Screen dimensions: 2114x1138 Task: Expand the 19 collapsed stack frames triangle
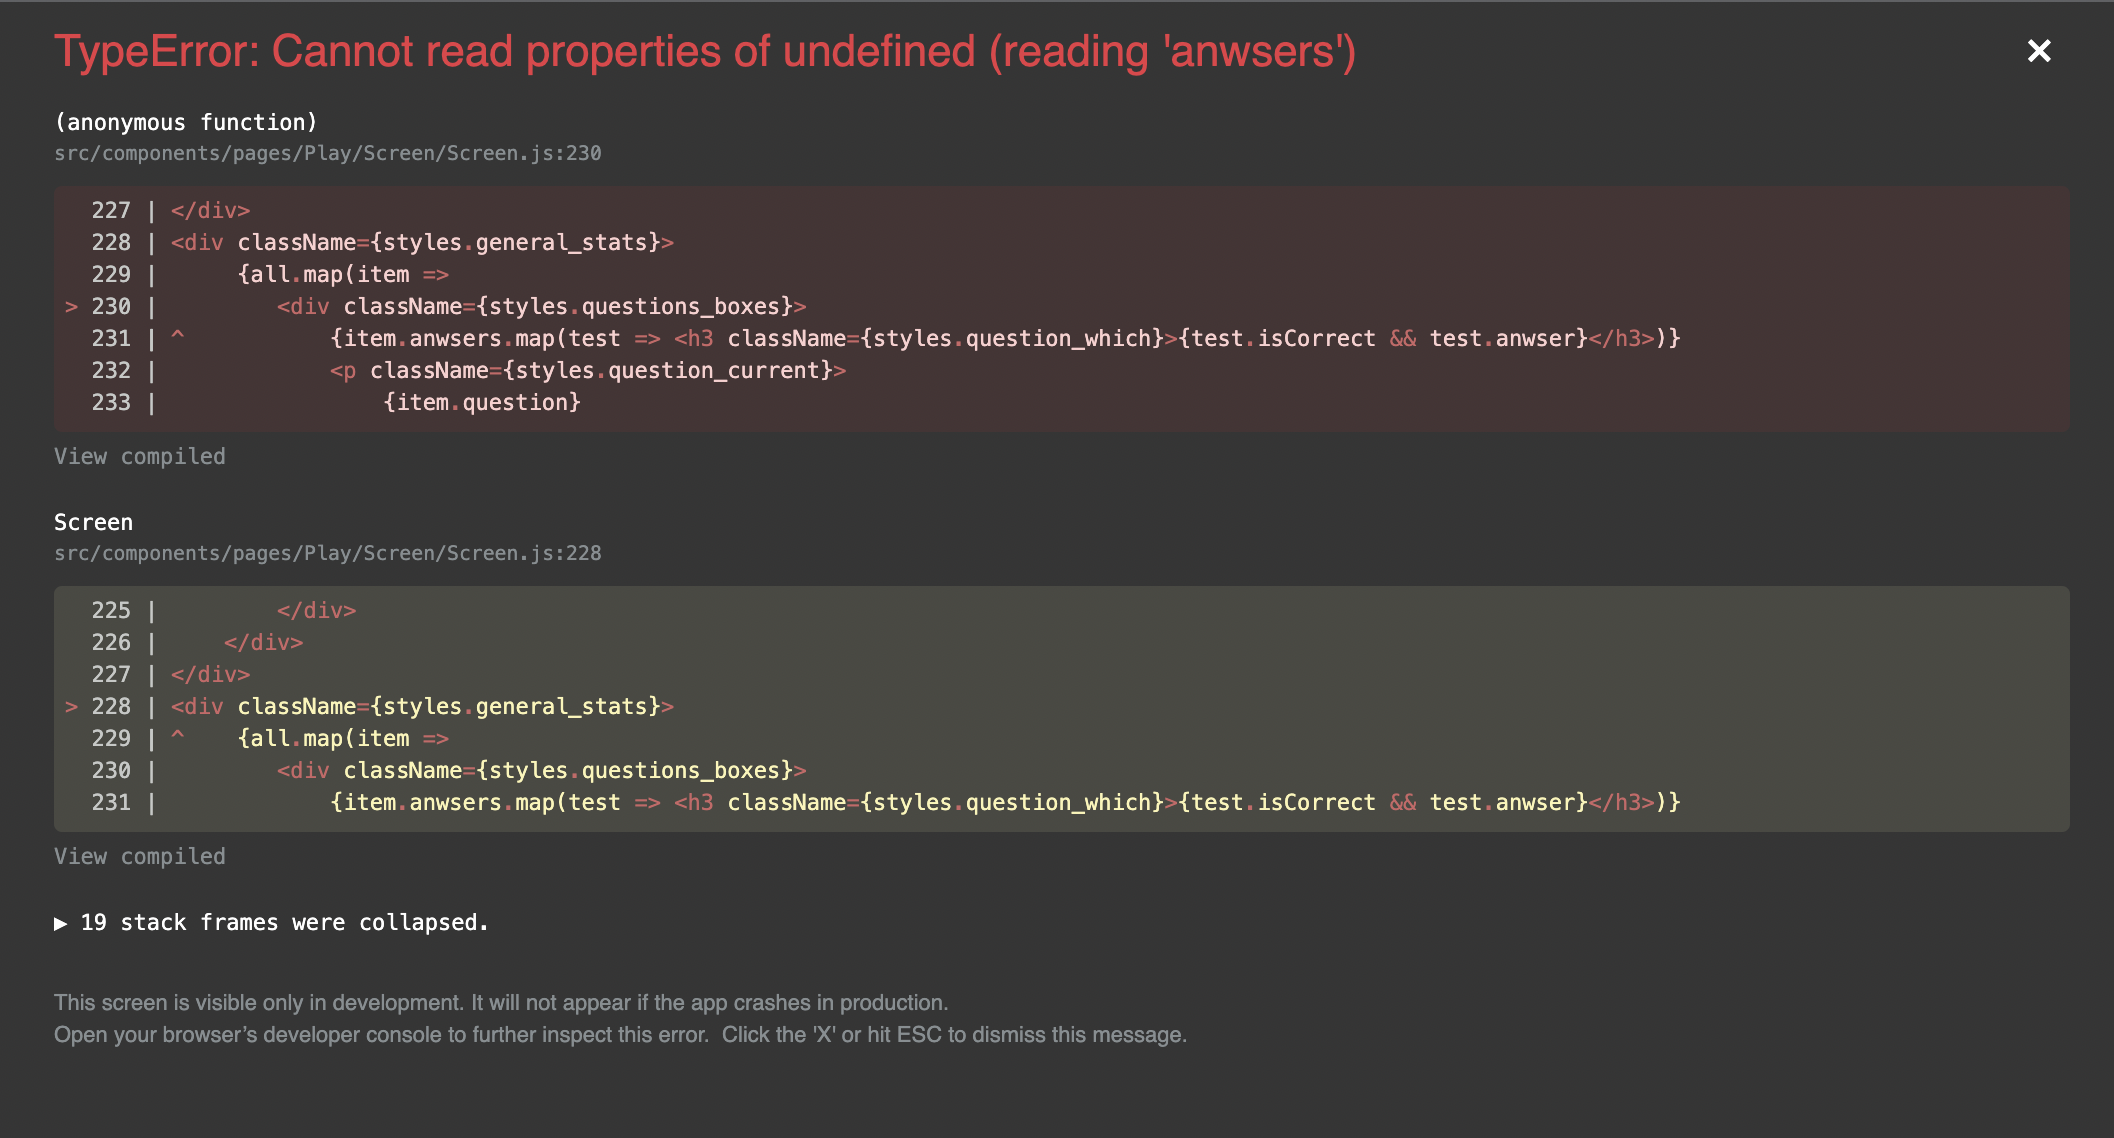tap(61, 923)
